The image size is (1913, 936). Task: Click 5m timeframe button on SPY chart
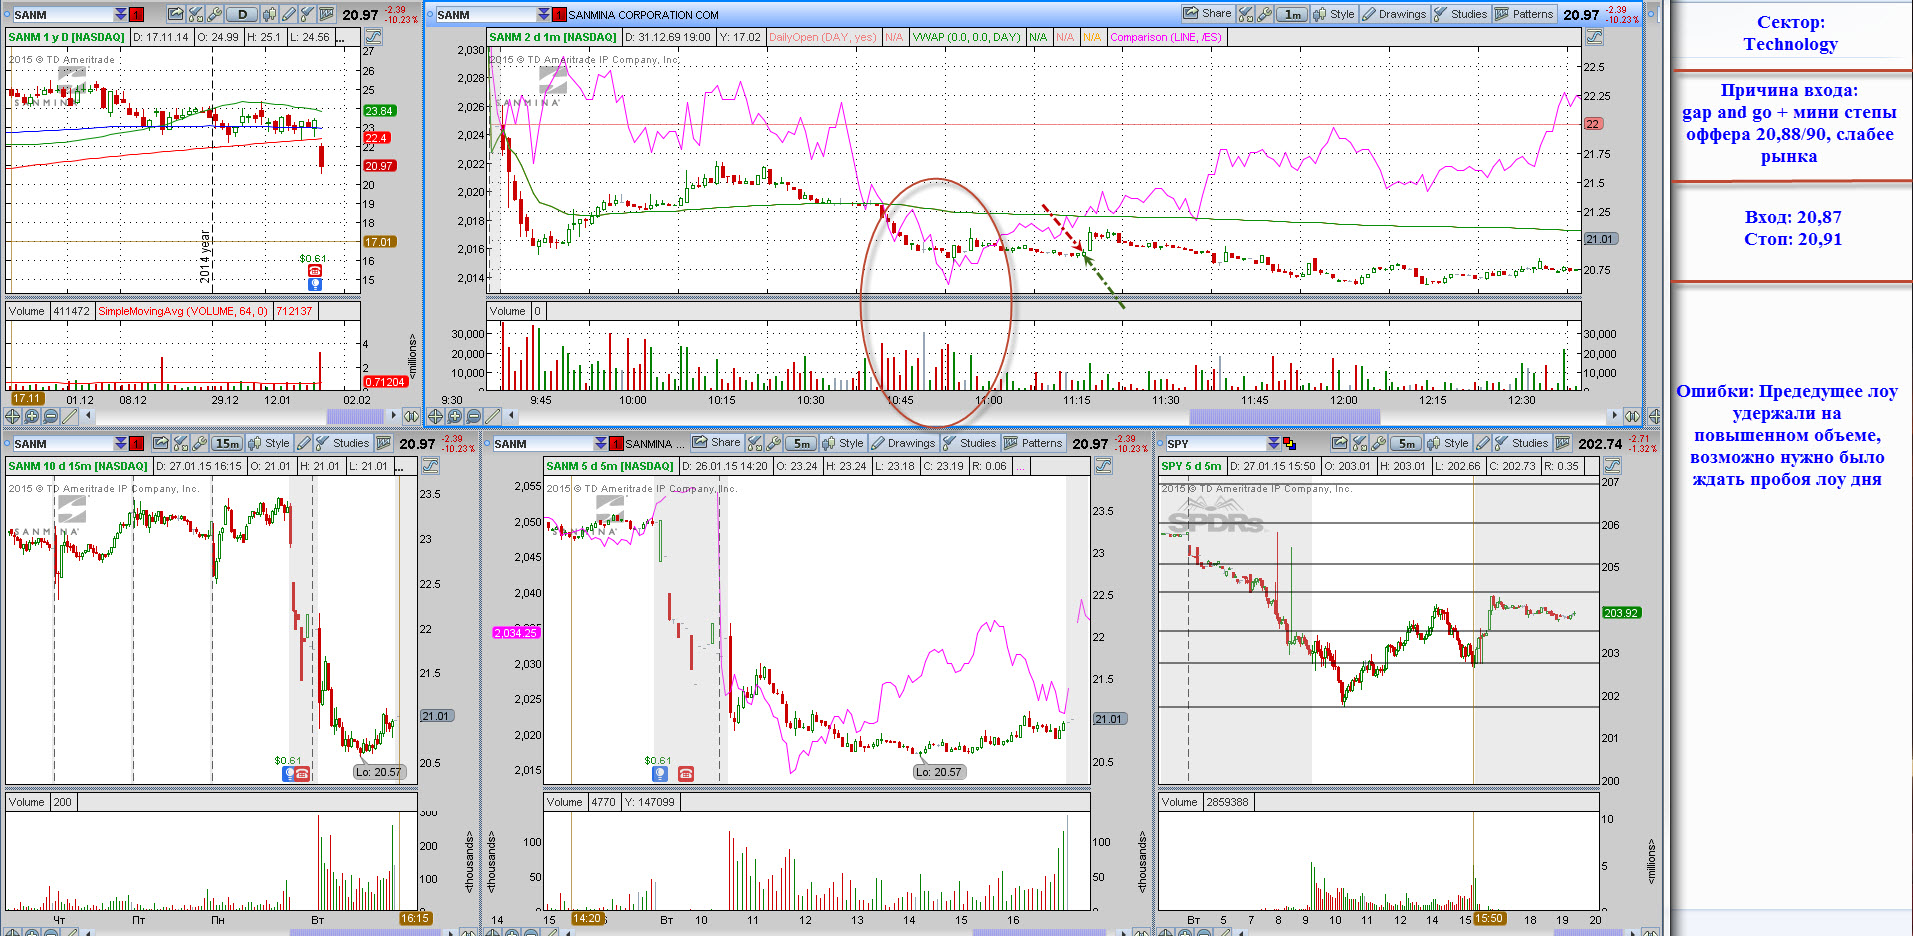pyautogui.click(x=1406, y=443)
